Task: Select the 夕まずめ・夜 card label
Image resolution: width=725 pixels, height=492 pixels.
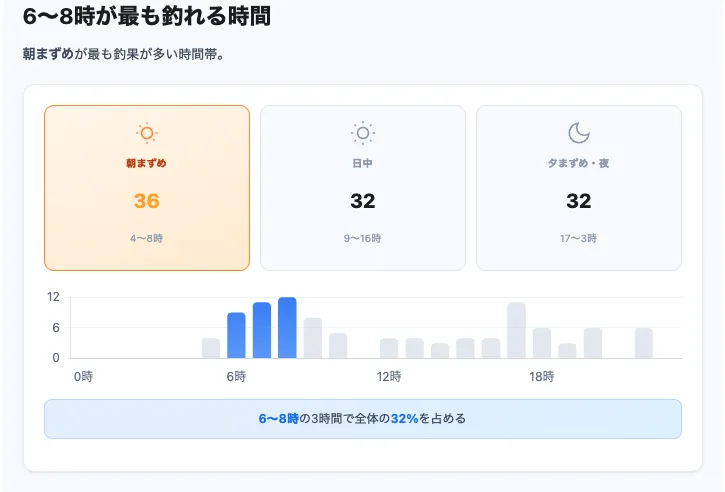Action: point(578,163)
